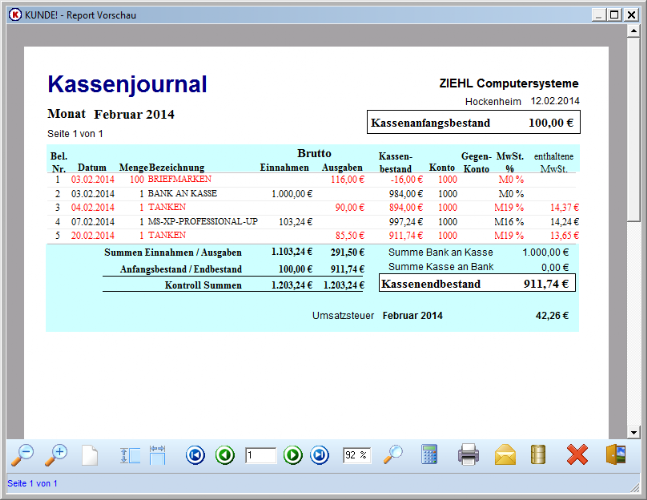
Task: Fit to page width icon
Action: tap(158, 455)
